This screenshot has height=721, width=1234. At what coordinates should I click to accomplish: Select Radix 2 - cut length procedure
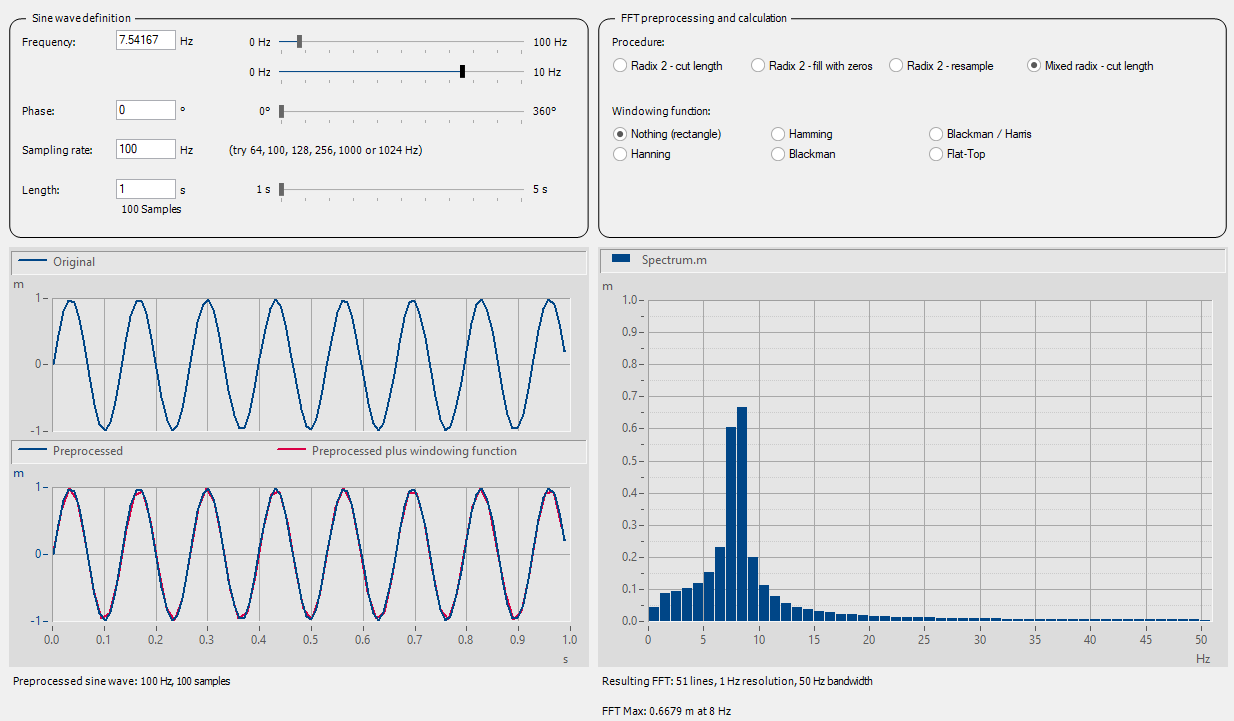(621, 66)
